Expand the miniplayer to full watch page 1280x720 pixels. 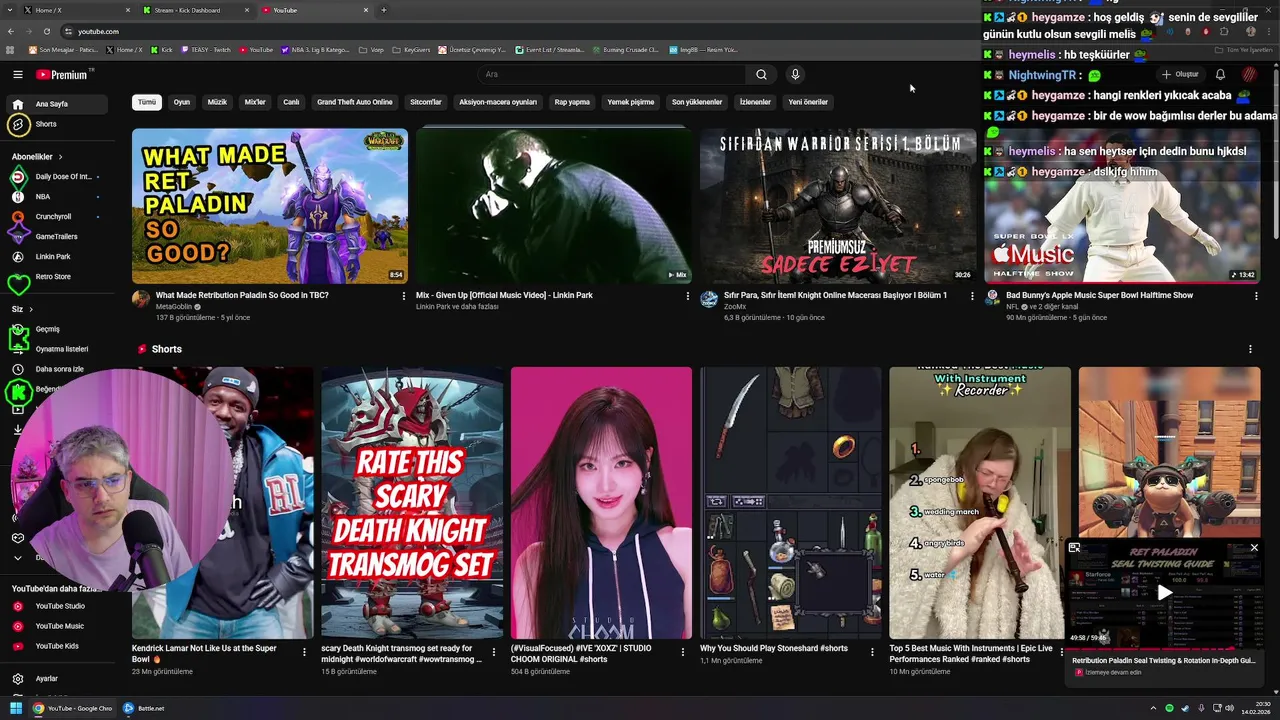1074,548
